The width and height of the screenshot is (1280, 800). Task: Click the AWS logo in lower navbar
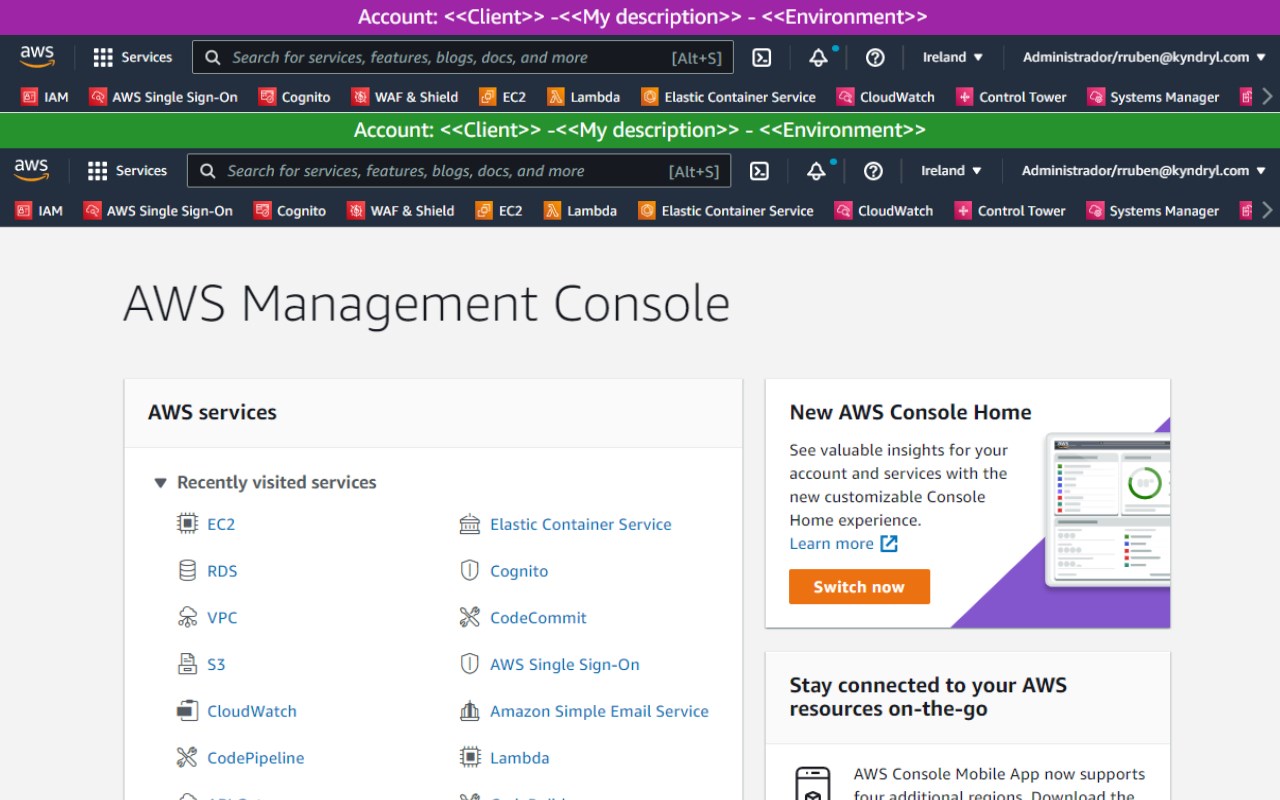tap(31, 171)
